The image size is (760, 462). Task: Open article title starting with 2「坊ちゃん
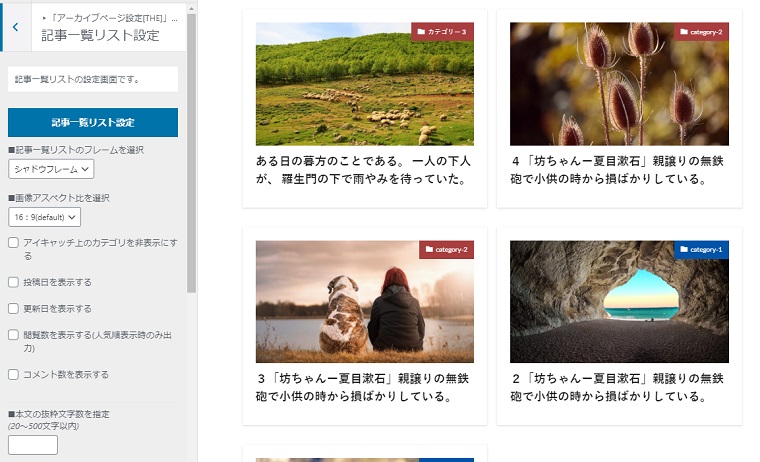pyautogui.click(x=617, y=387)
